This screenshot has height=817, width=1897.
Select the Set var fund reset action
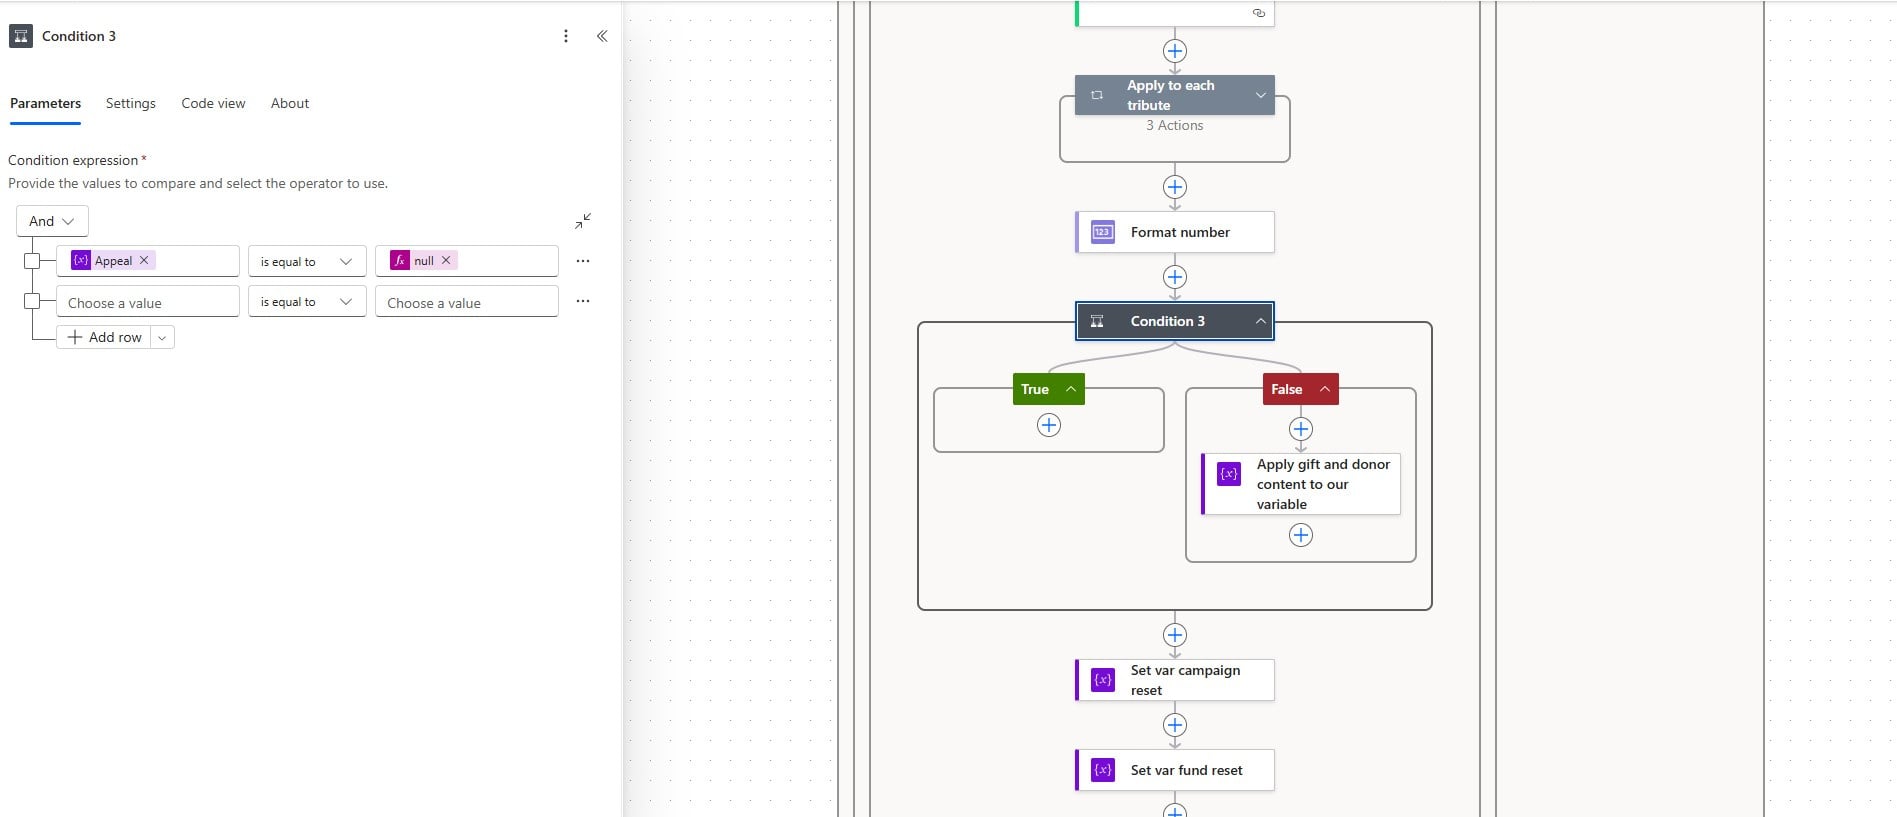(1175, 770)
